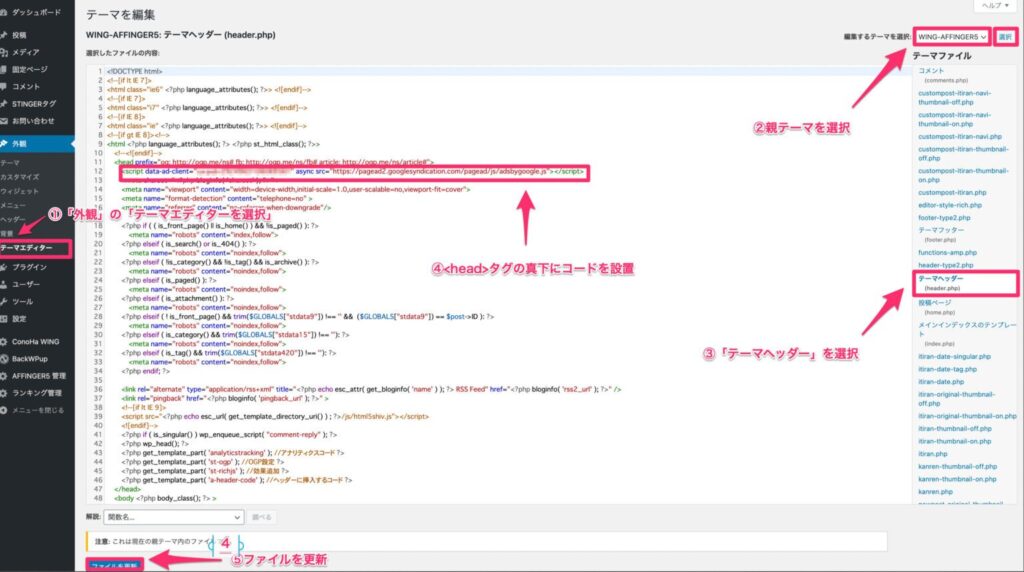Open itiran-date-tag.php file
This screenshot has height=572, width=1024.
coord(948,370)
